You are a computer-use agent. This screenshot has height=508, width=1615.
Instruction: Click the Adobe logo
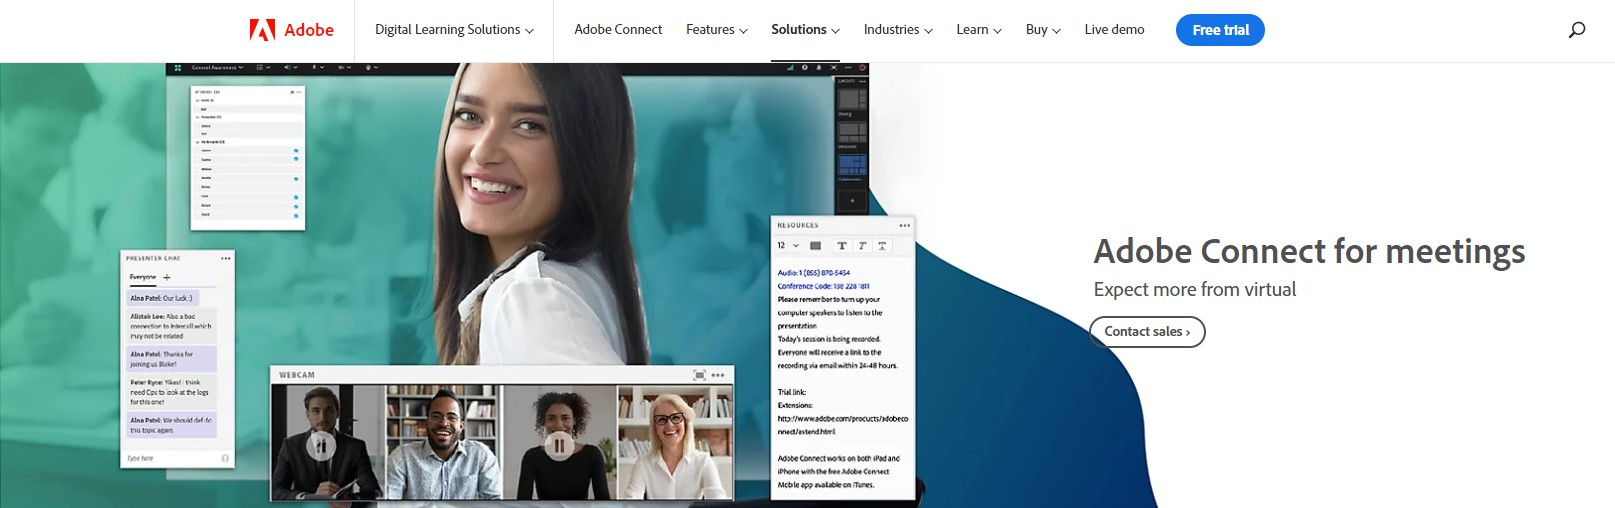[x=291, y=30]
